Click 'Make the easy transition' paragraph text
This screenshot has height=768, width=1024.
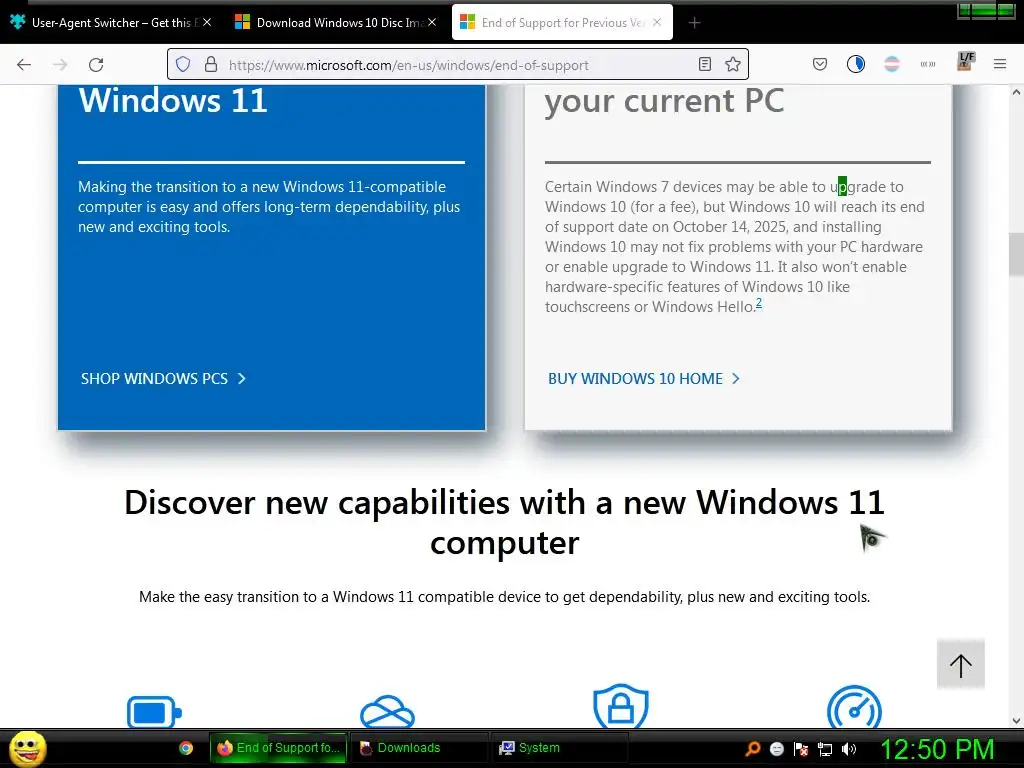(504, 597)
